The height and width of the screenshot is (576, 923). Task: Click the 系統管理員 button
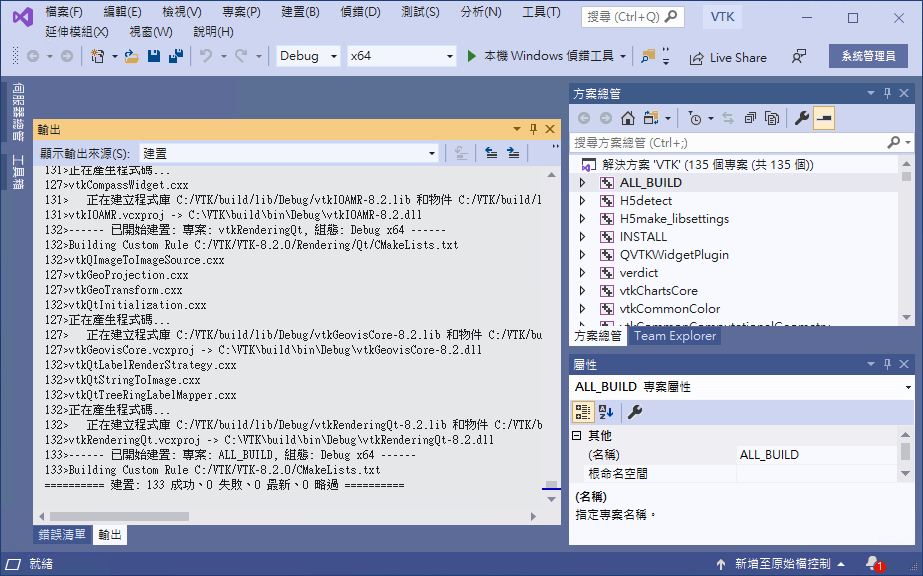point(868,56)
